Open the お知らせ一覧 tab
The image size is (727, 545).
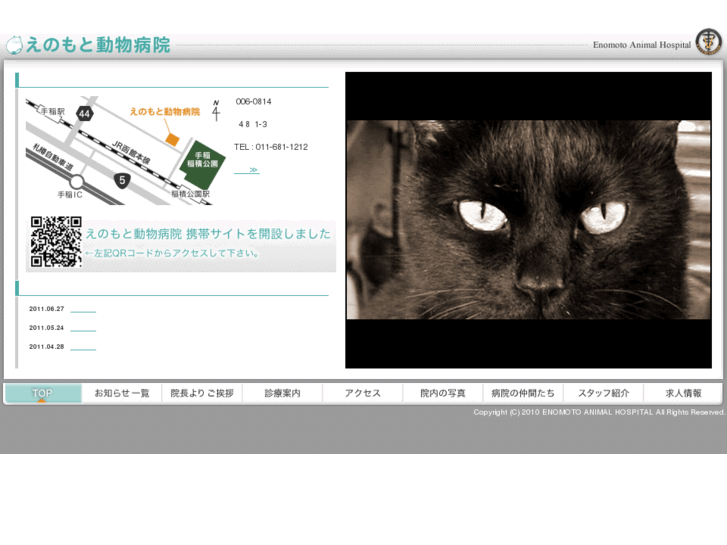coord(122,393)
